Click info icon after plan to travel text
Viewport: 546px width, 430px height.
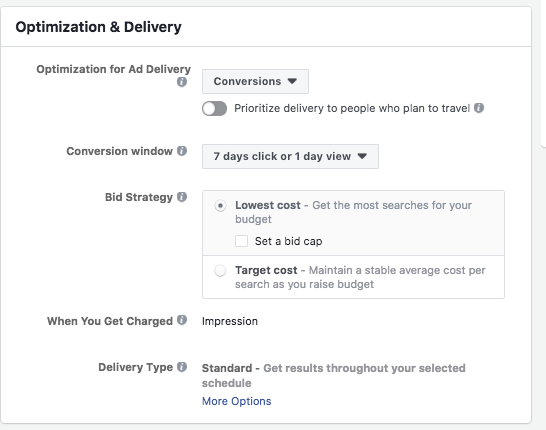[479, 108]
